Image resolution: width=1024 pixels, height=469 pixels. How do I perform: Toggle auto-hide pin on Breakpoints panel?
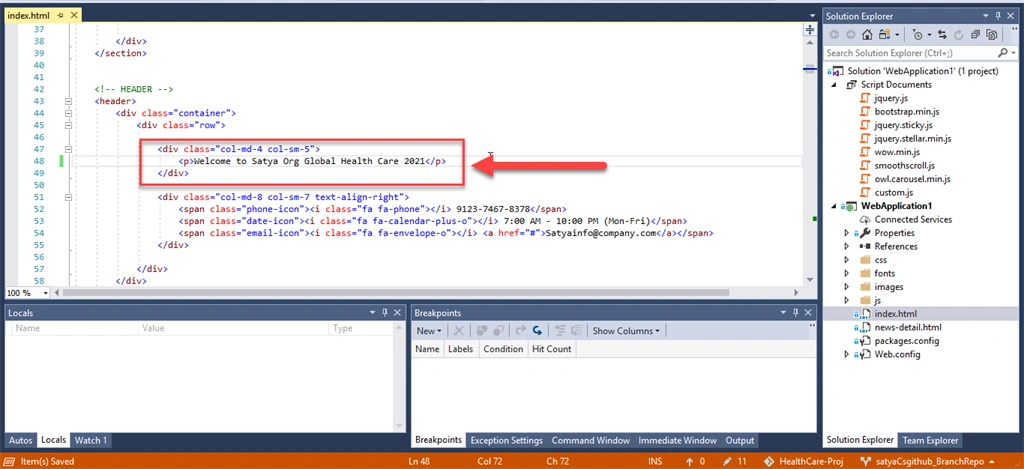795,313
